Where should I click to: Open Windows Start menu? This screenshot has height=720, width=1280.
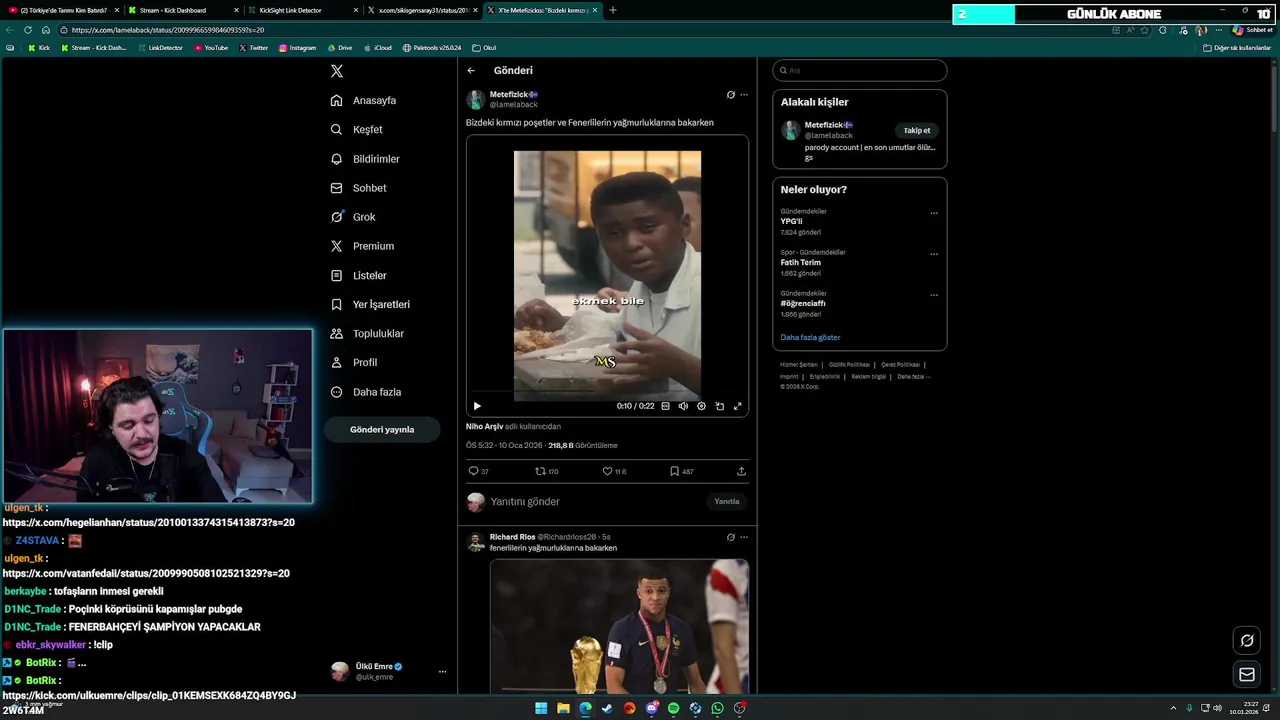coord(541,708)
